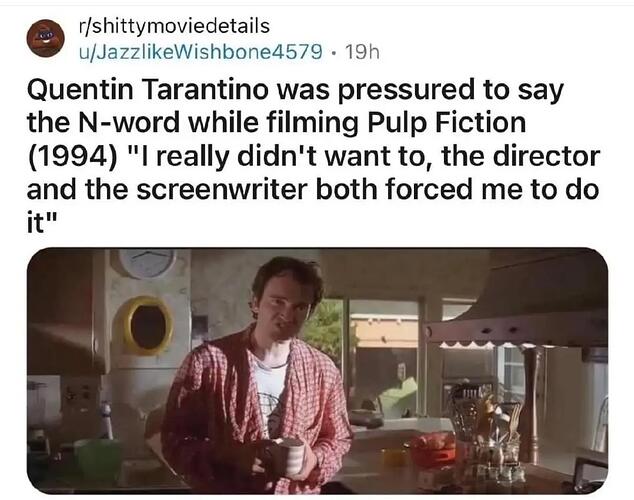Click the green container on the counter
The width and height of the screenshot is (634, 500).
tap(98, 461)
